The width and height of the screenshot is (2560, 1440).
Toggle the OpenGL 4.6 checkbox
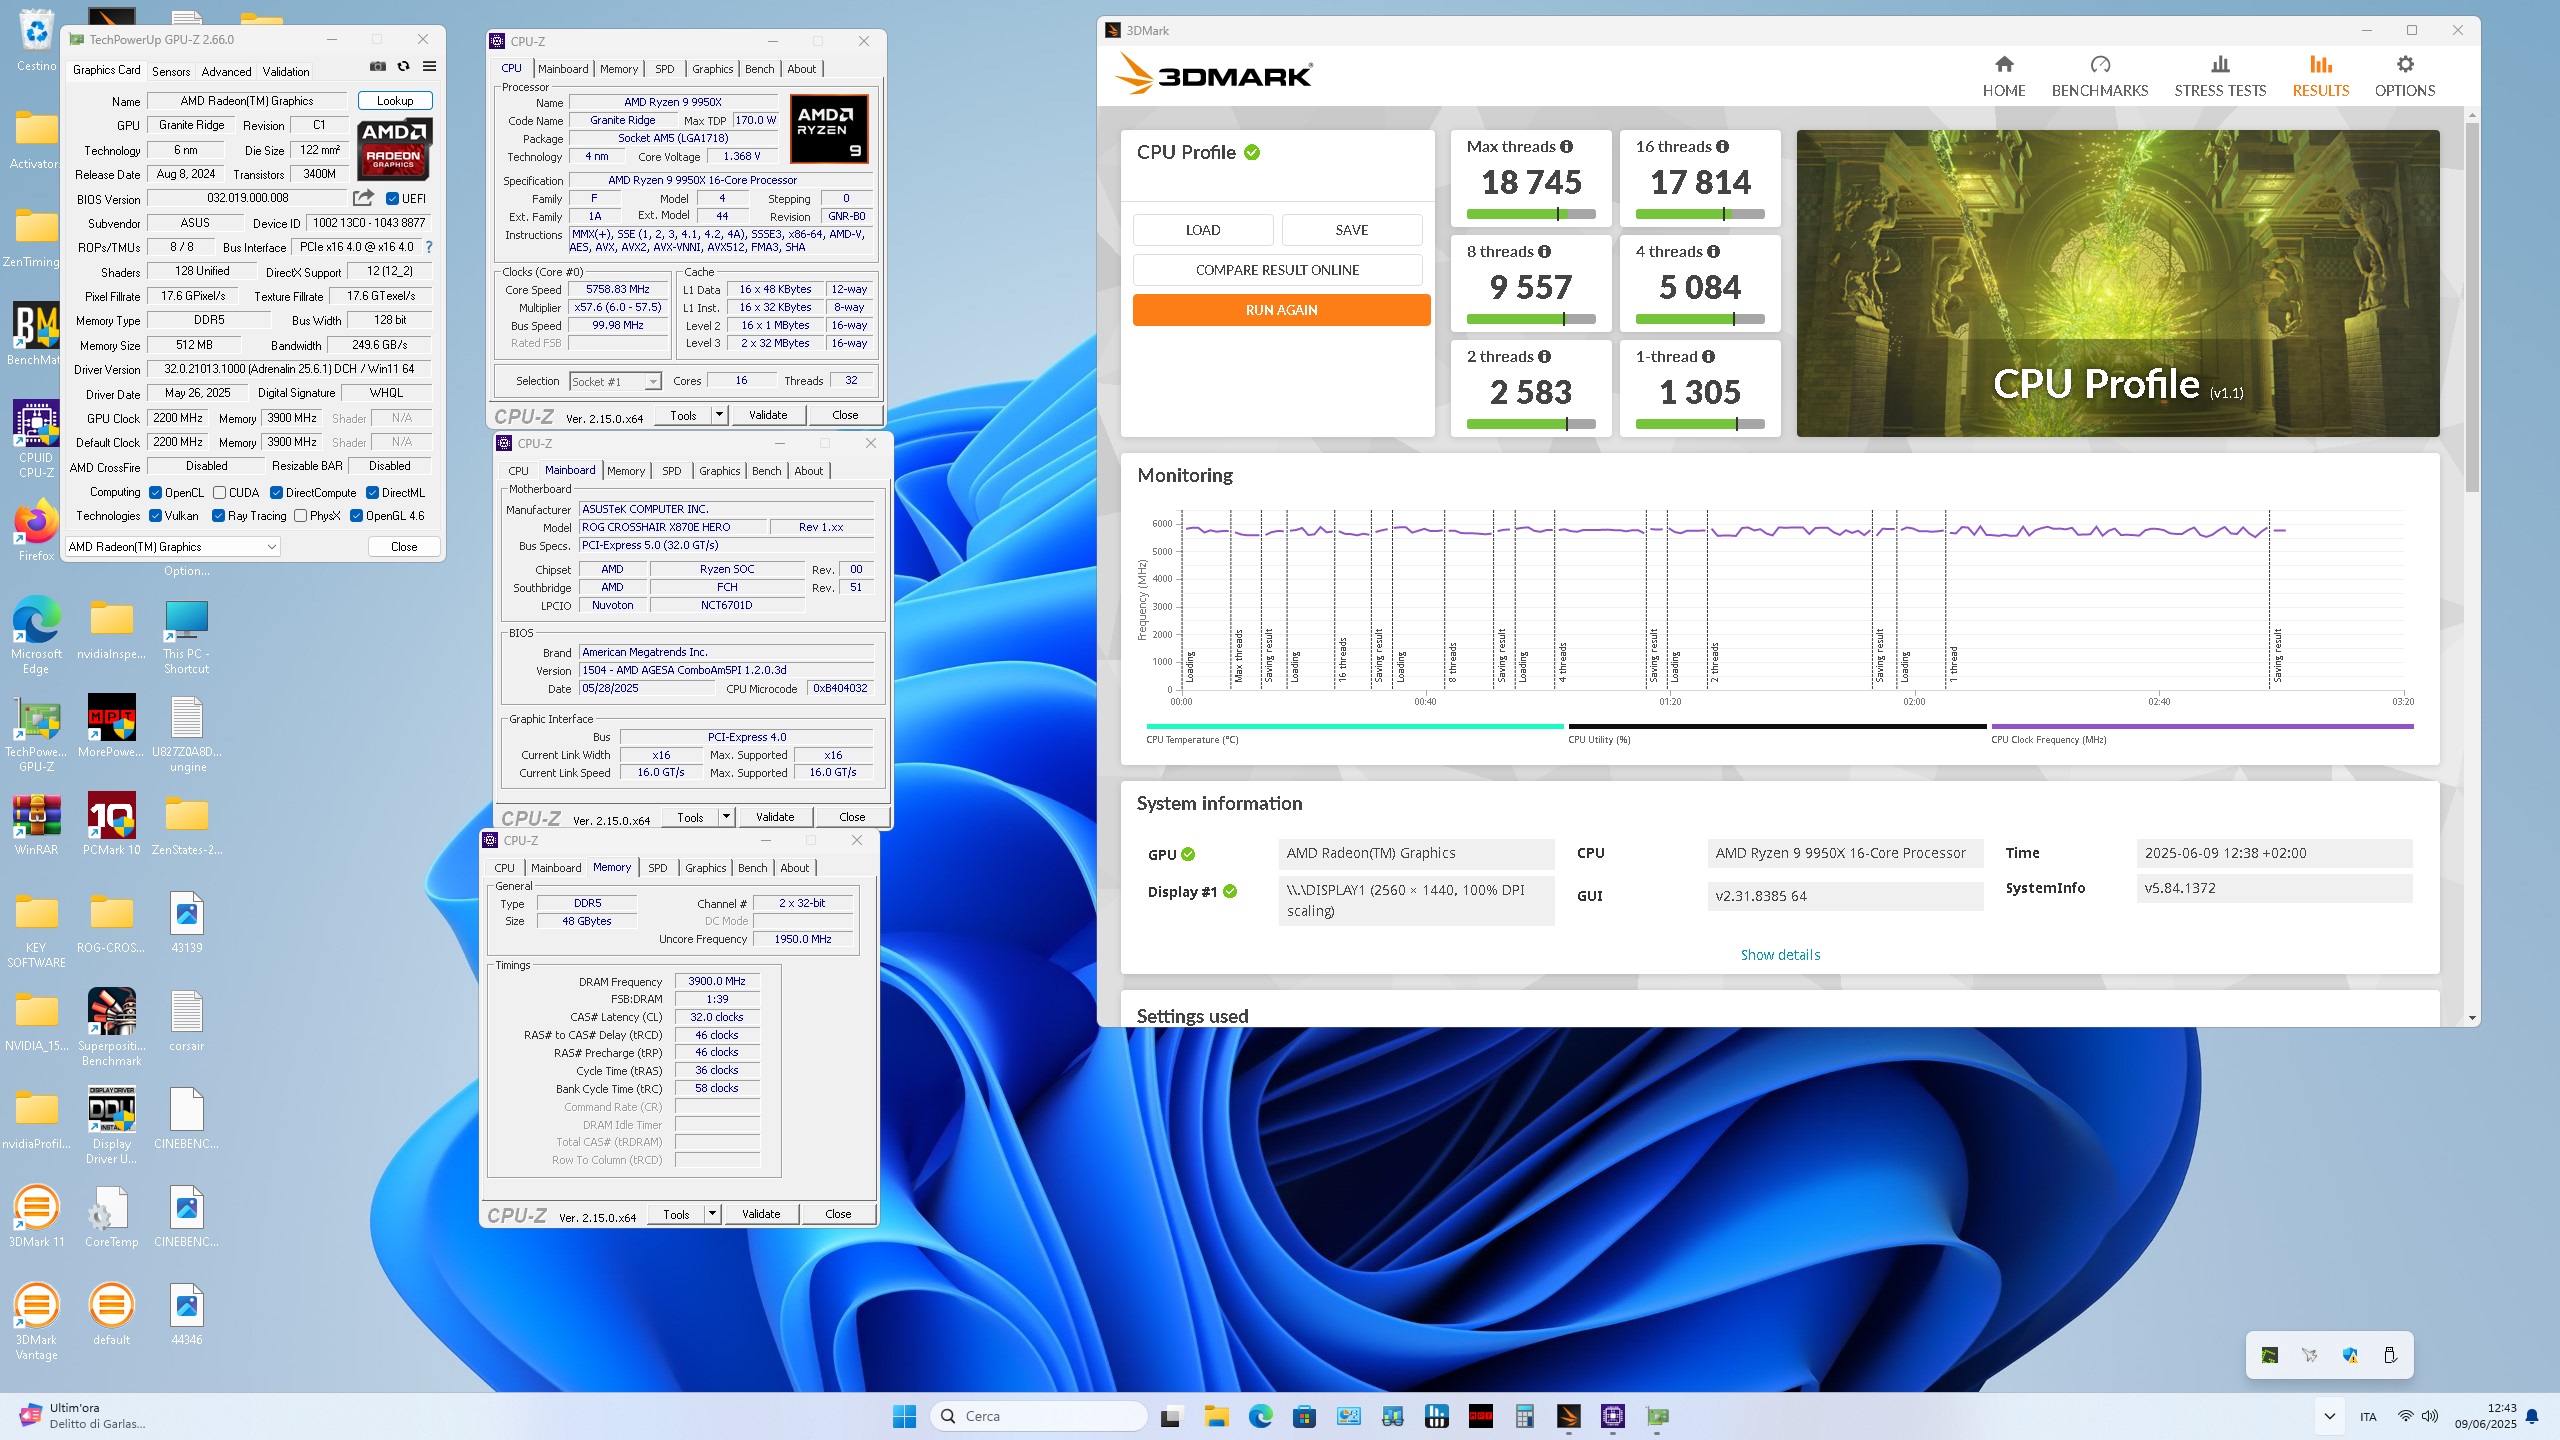pyautogui.click(x=356, y=516)
